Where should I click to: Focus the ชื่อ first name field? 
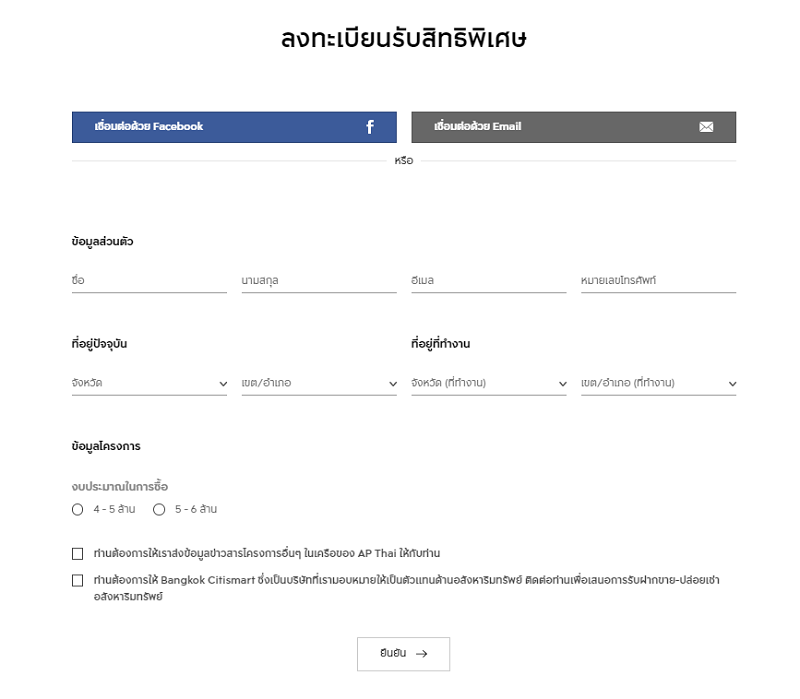point(149,281)
